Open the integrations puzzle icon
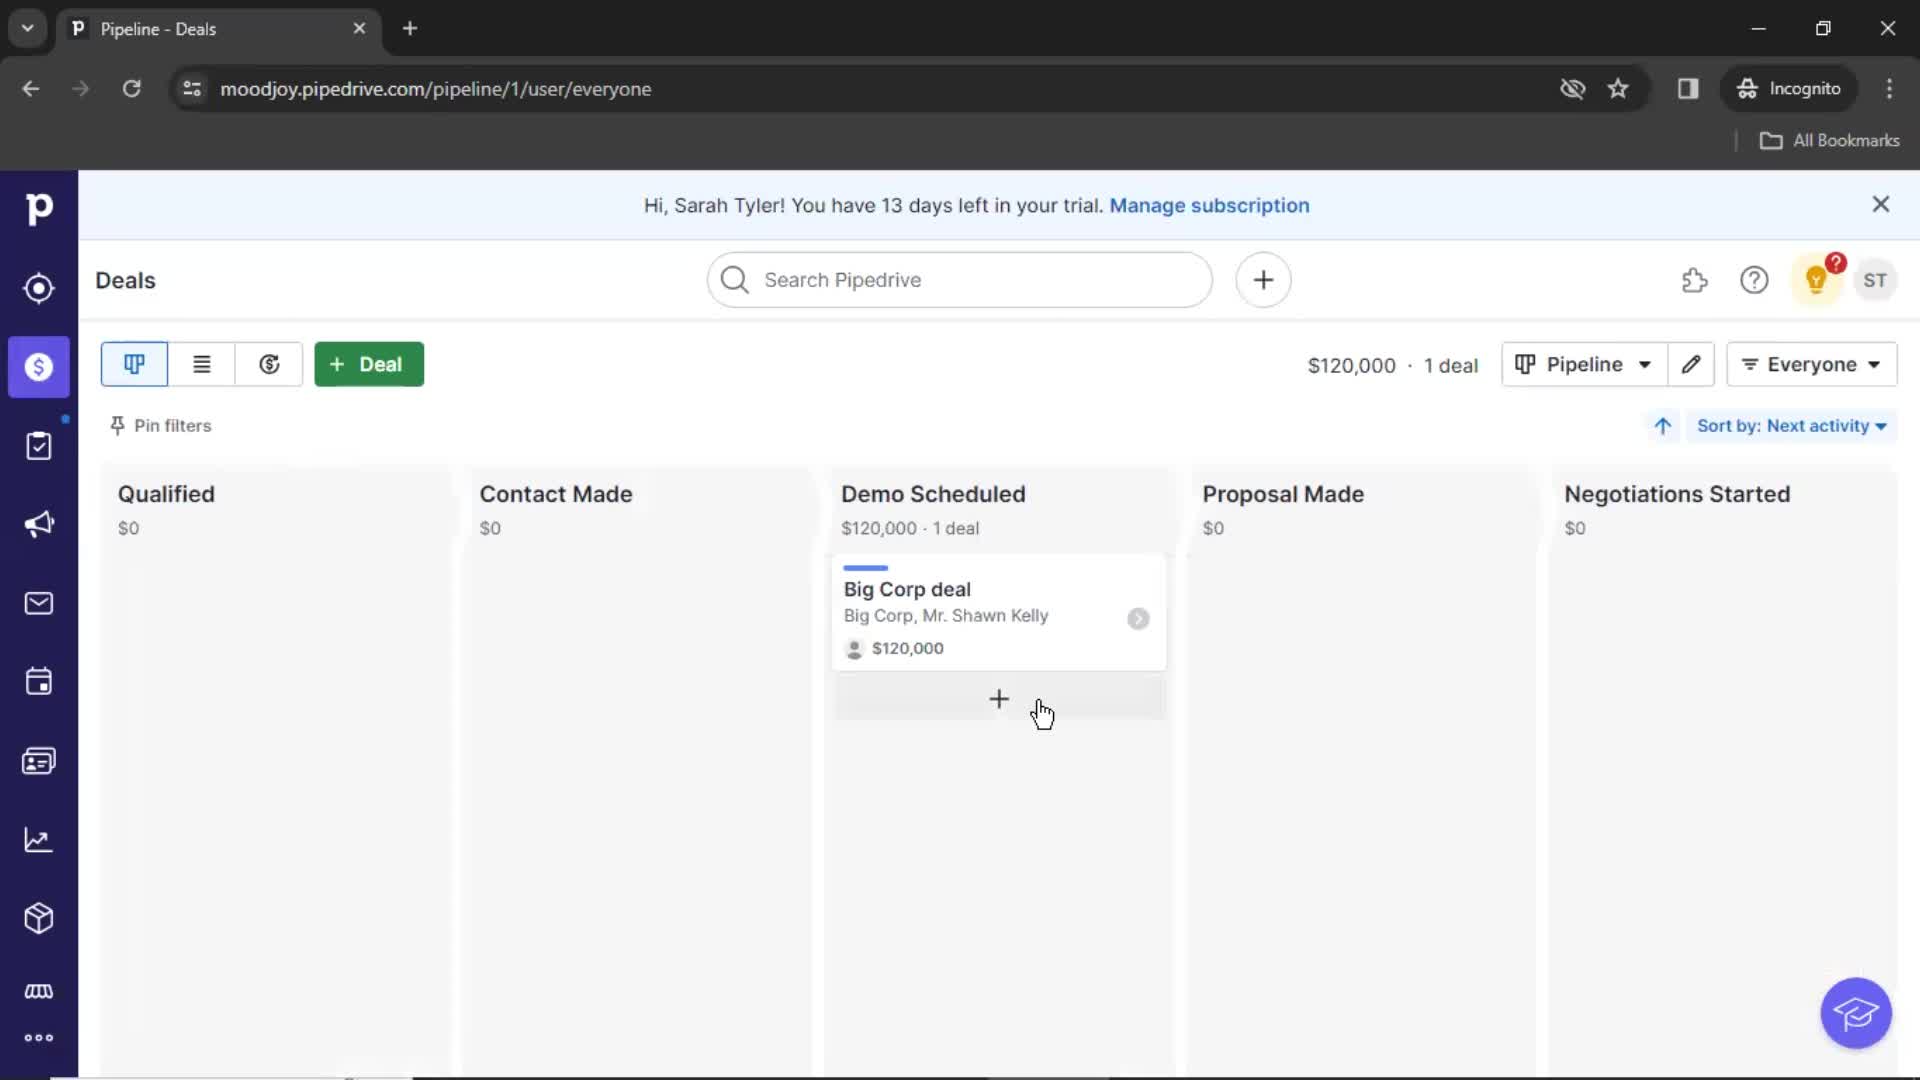1920x1080 pixels. pos(1694,281)
